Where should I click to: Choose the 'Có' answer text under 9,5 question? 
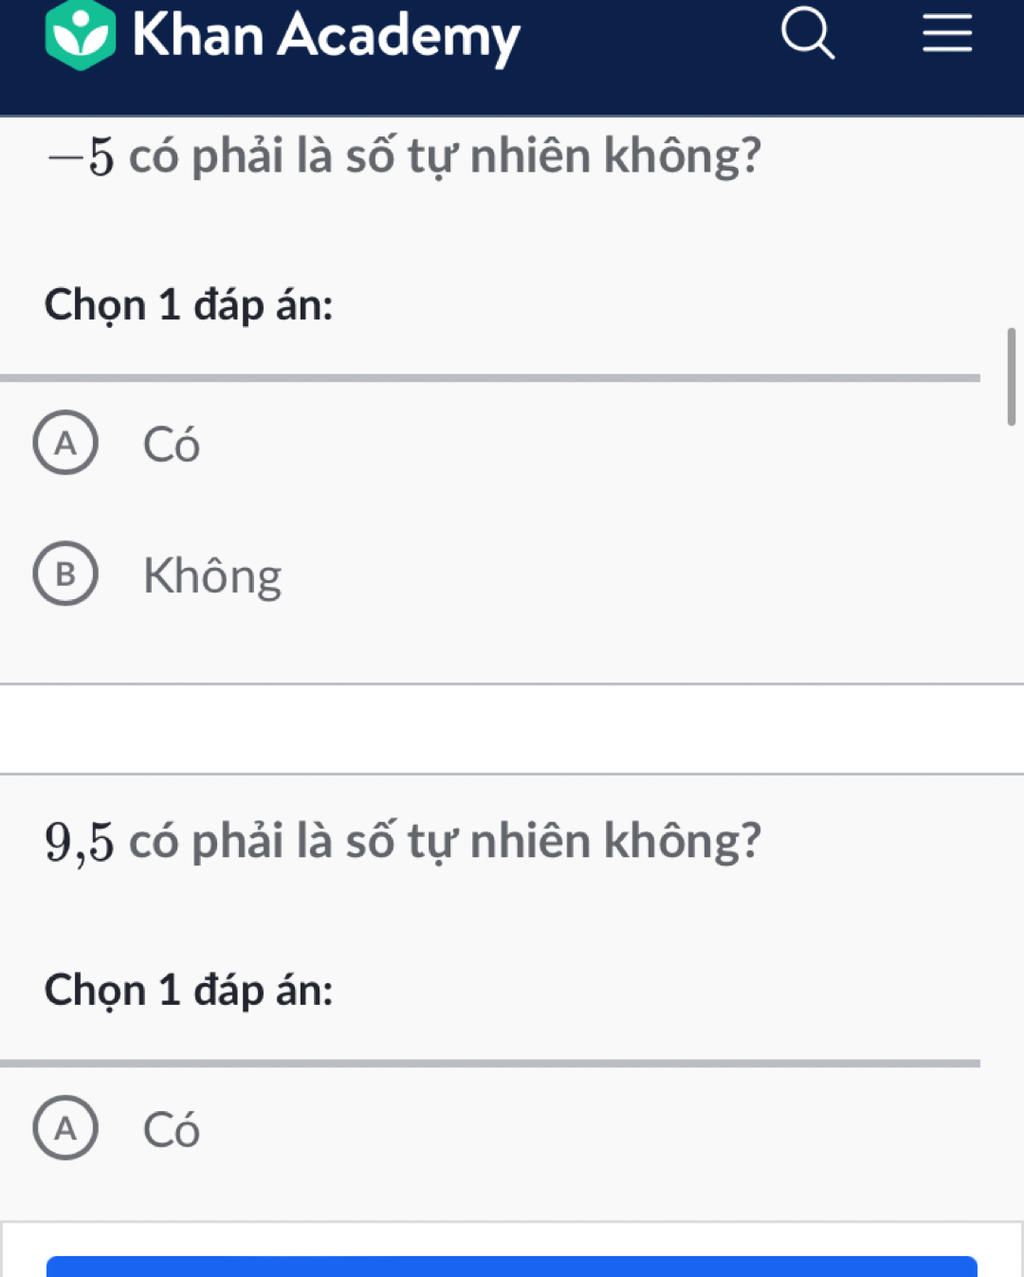pos(171,1130)
